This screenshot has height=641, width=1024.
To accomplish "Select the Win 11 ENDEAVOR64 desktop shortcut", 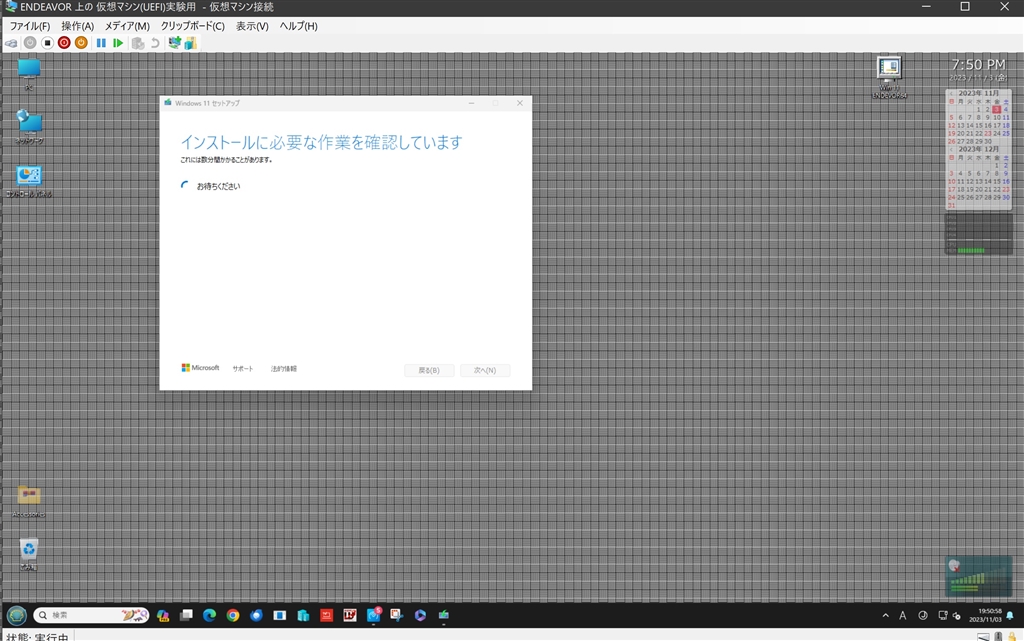I will point(889,77).
